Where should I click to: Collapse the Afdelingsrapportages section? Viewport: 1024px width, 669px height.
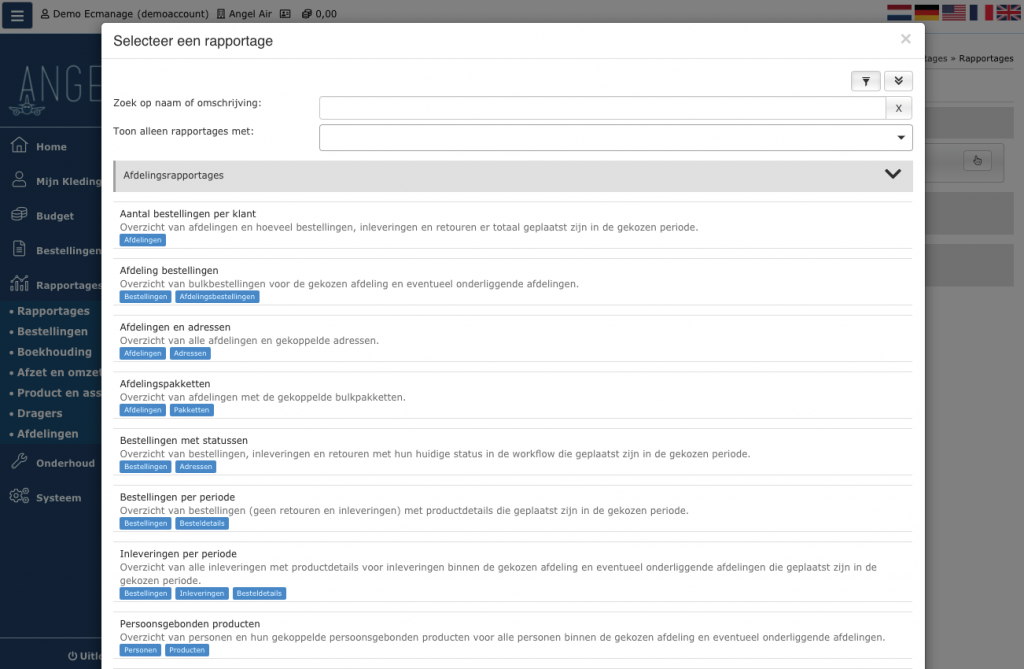pos(893,175)
